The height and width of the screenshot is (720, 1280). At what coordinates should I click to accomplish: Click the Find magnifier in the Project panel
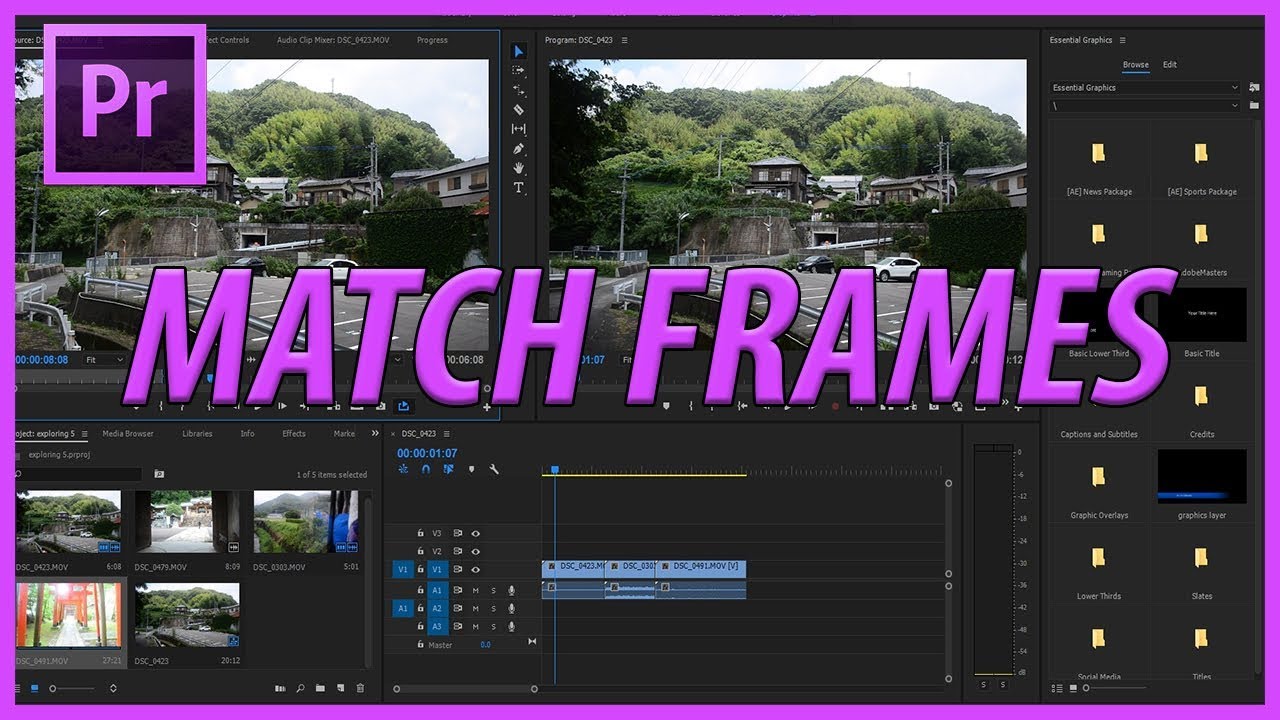[301, 688]
